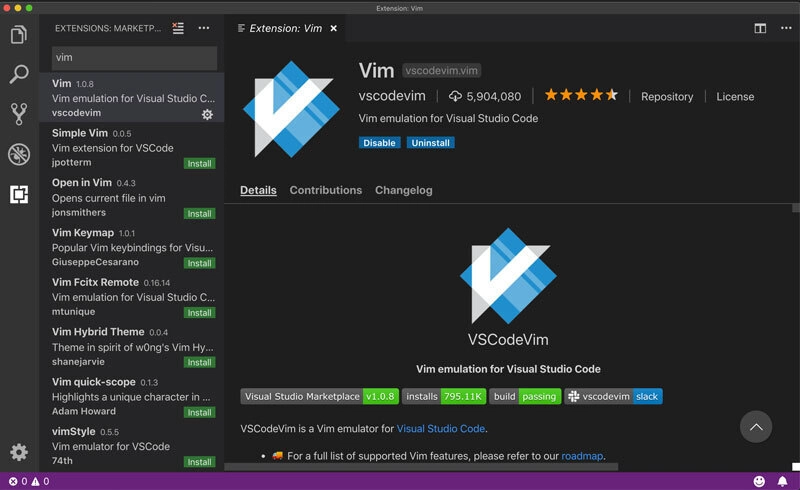Open the Vim extension gear menu in list
The image size is (800, 490).
pyautogui.click(x=207, y=114)
